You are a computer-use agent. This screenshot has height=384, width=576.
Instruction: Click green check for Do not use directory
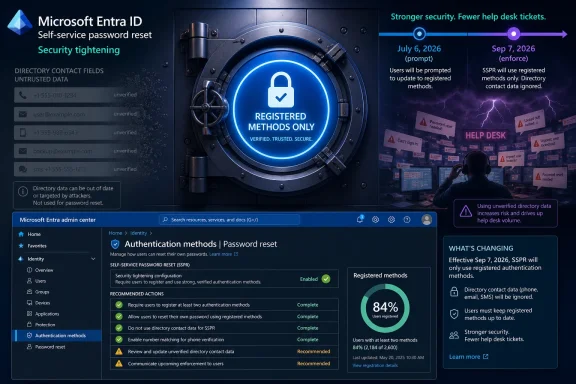pos(119,328)
